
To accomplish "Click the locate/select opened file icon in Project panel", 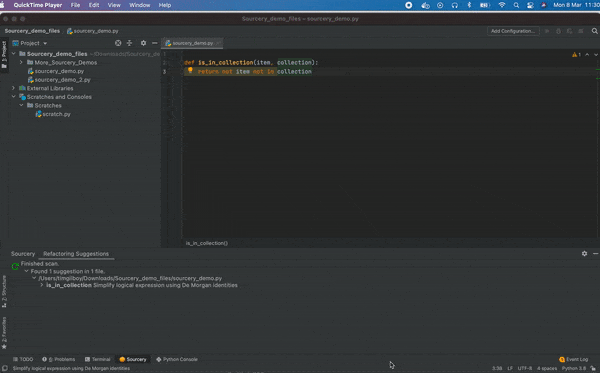I will [118, 43].
